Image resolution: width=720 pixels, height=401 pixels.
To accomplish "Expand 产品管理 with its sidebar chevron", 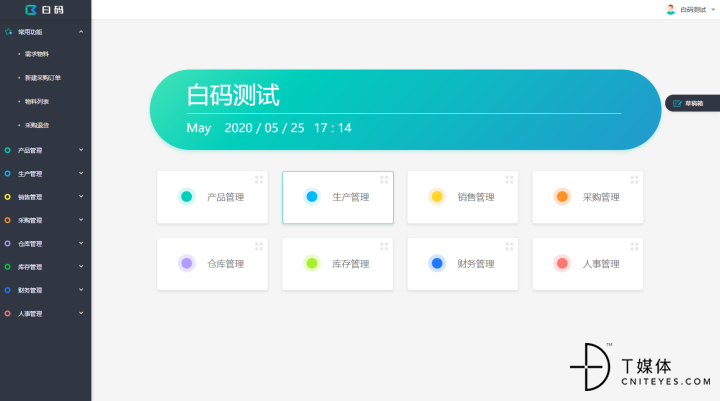I will click(81, 150).
